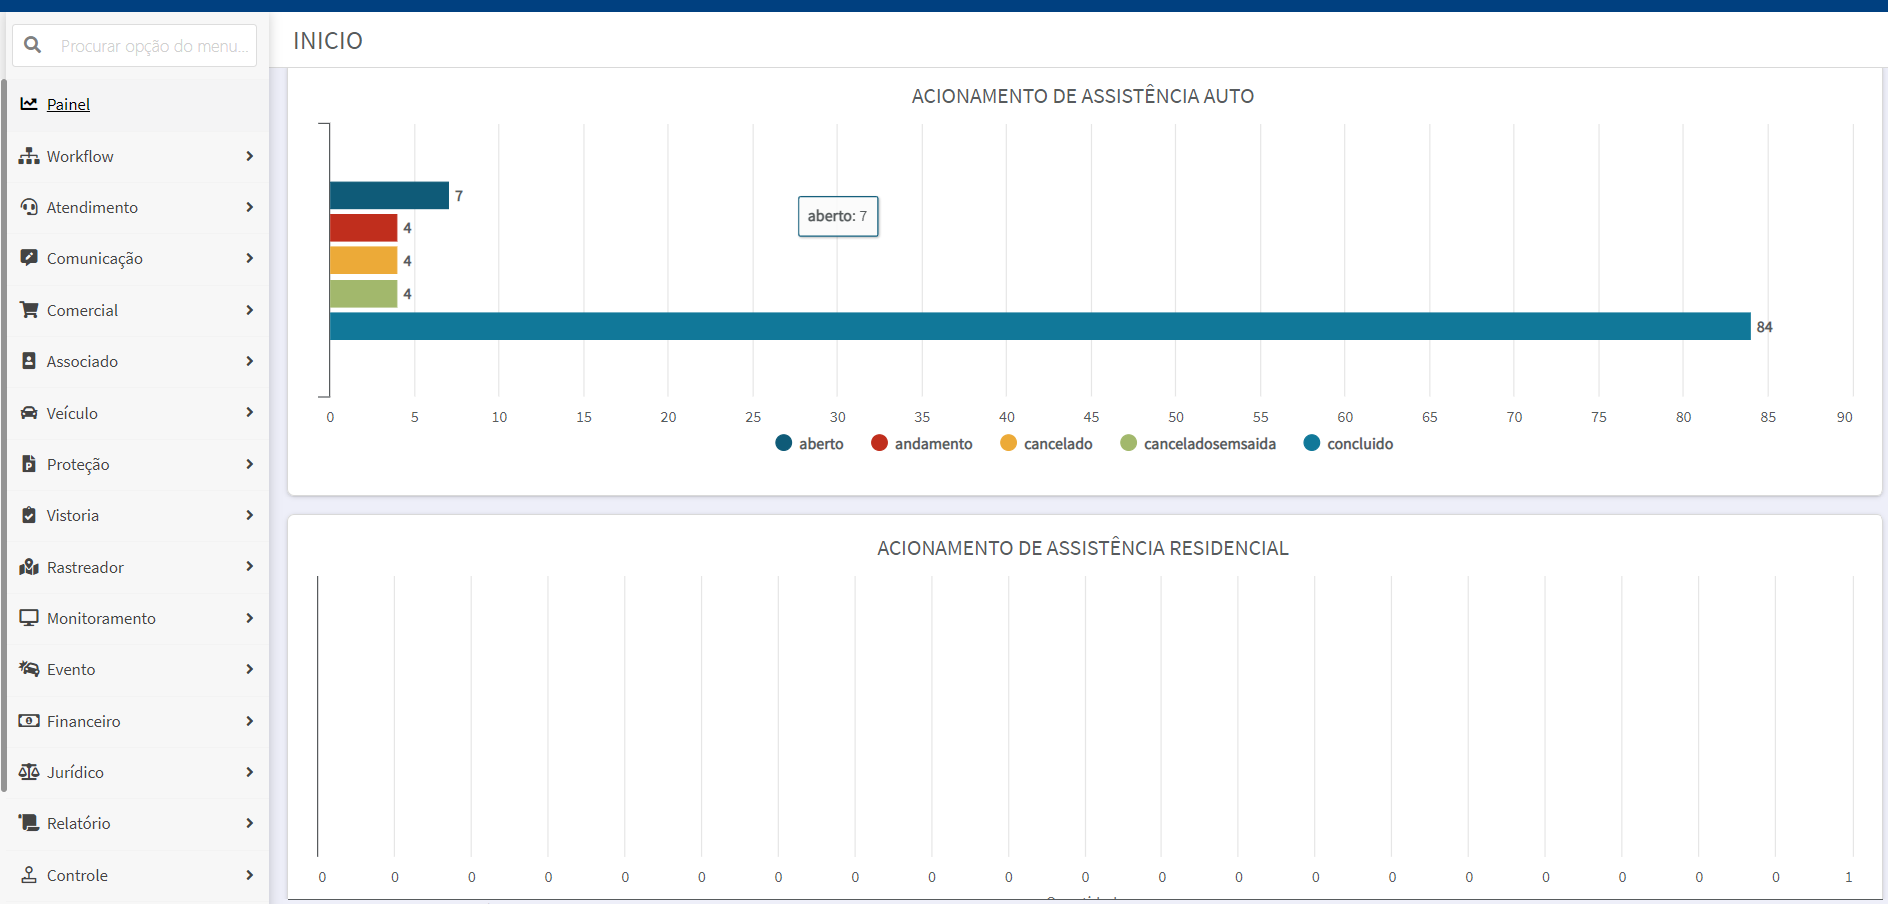This screenshot has height=904, width=1888.
Task: Expand the Vistoria submenu arrow
Action: tap(249, 515)
